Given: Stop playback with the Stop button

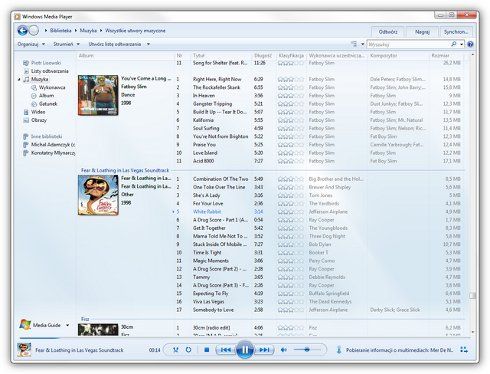Looking at the screenshot, I should (207, 350).
